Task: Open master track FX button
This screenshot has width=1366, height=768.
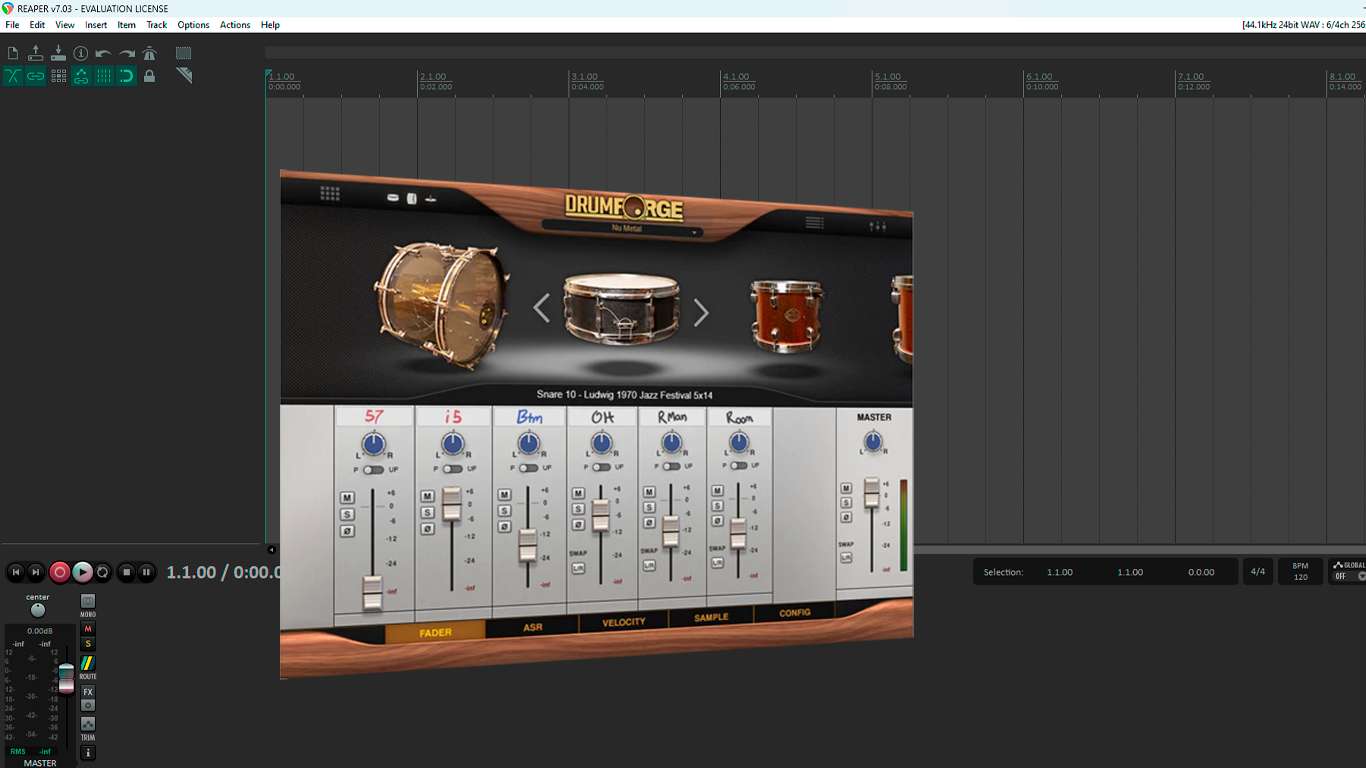Action: (88, 692)
